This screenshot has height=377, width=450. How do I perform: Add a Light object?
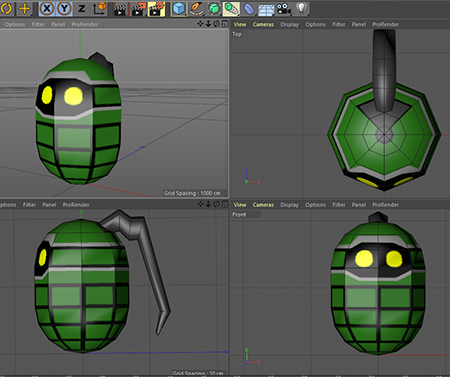[x=301, y=8]
